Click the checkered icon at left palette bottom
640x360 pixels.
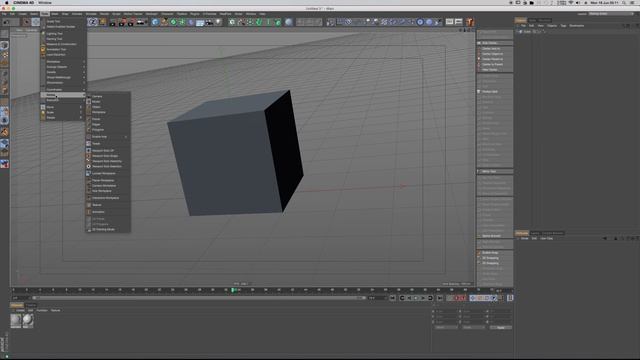(x=4, y=164)
